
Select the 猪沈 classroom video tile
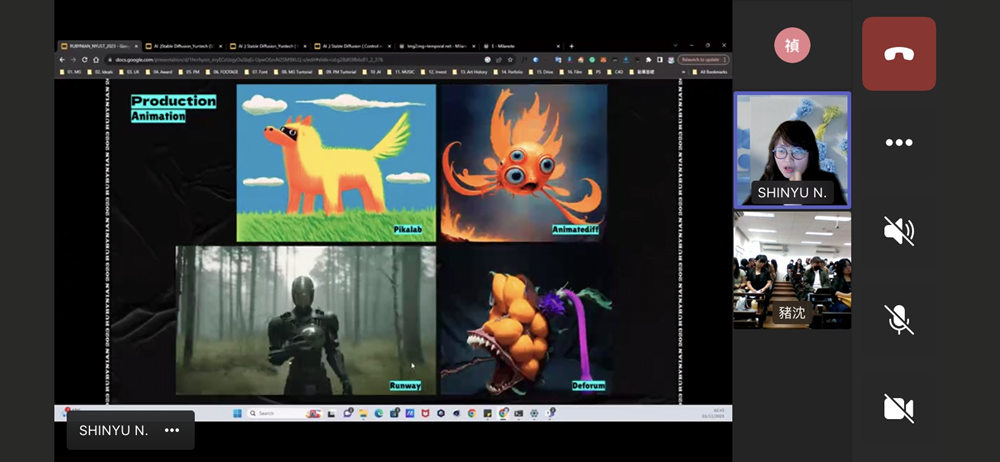pyautogui.click(x=792, y=270)
